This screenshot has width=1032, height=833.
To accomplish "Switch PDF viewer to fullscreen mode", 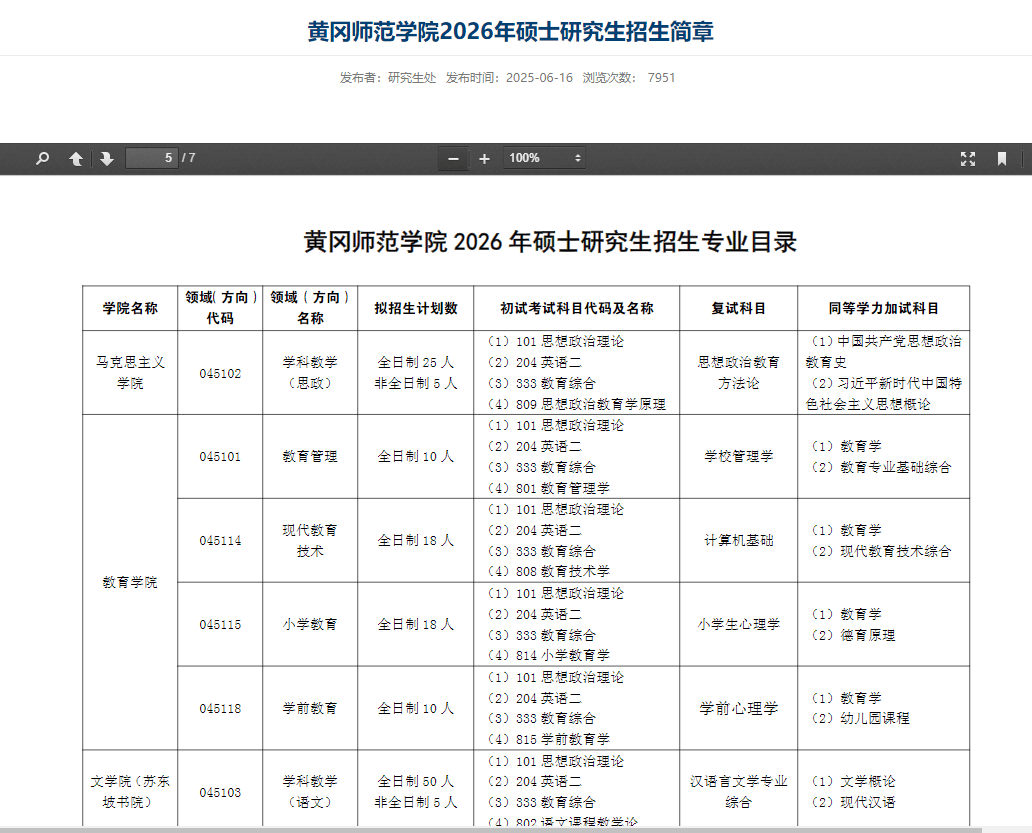I will coord(968,159).
